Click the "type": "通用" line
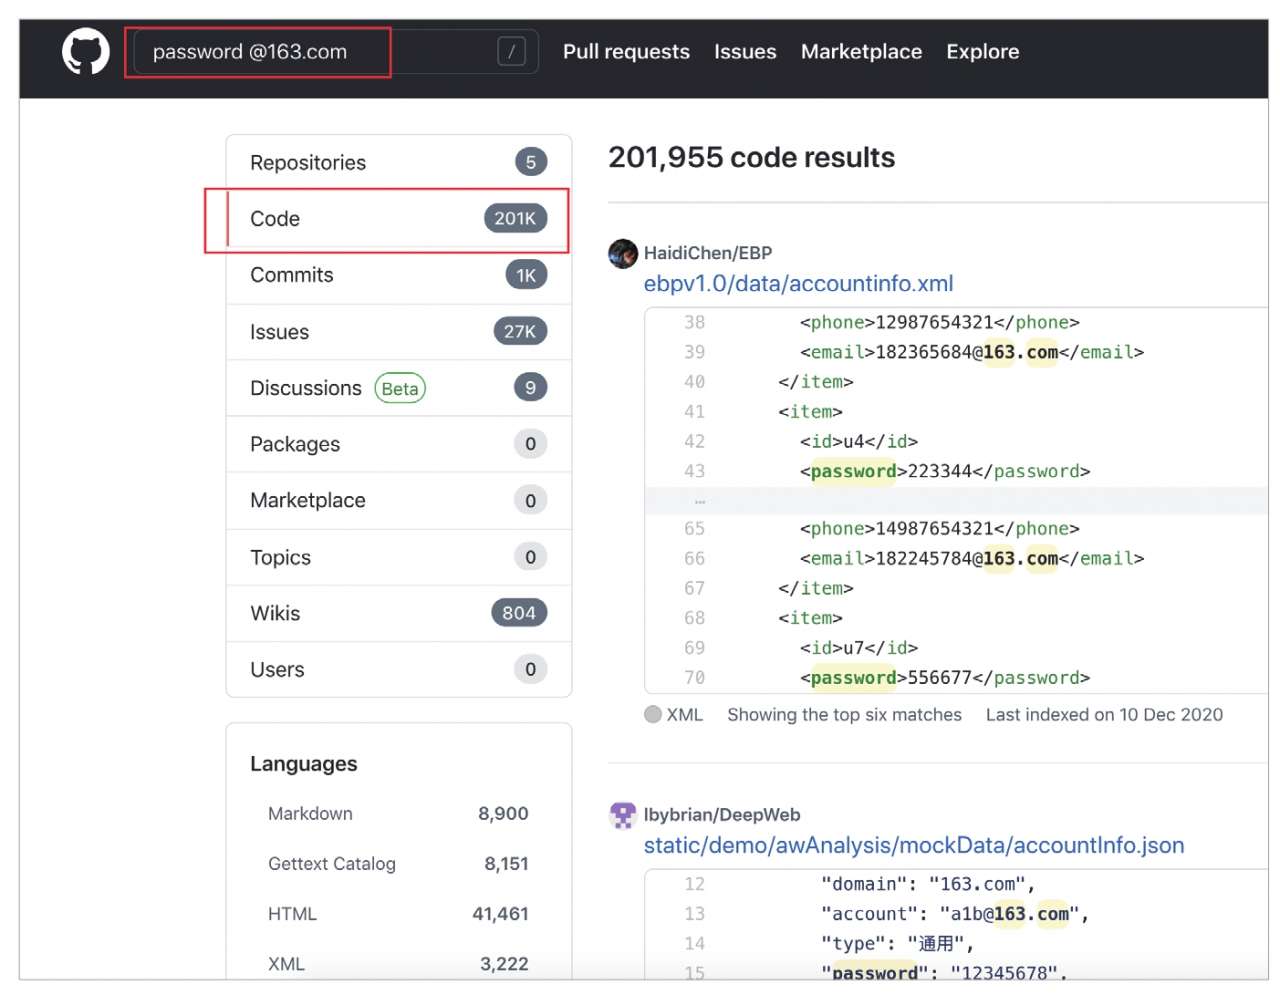The image size is (1280, 995). pos(896,944)
